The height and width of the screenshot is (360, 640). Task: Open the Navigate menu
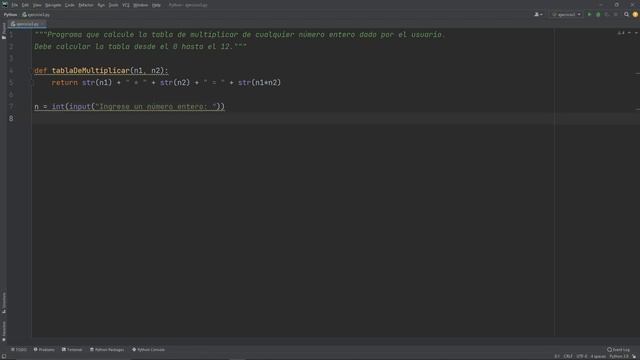pos(53,5)
